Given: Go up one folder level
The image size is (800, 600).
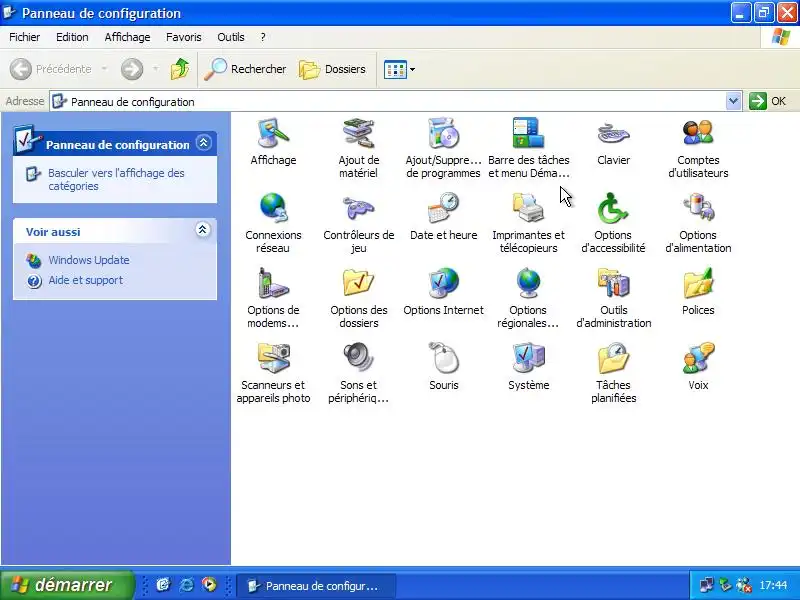Looking at the screenshot, I should click(180, 69).
